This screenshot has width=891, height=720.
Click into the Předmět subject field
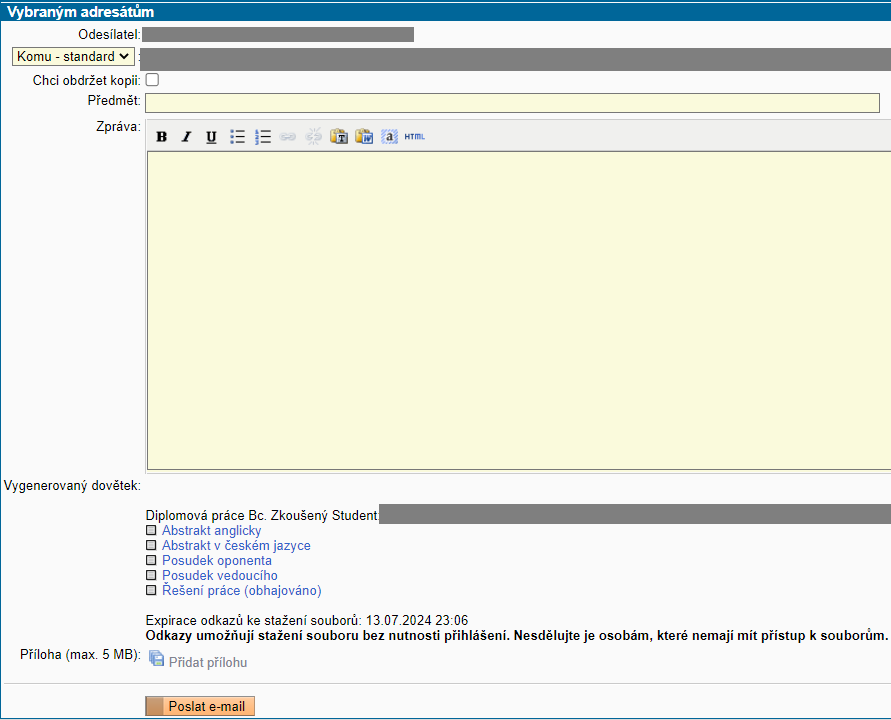[x=512, y=103]
